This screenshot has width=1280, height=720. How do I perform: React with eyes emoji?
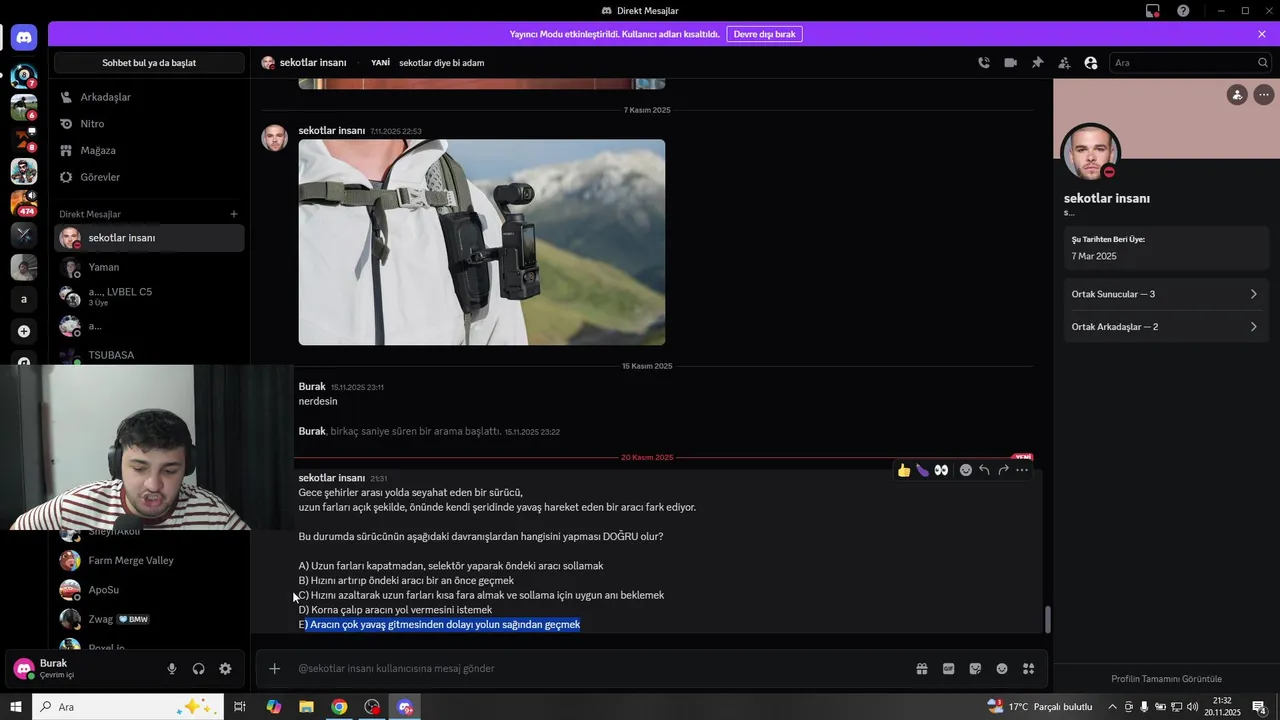[x=941, y=470]
